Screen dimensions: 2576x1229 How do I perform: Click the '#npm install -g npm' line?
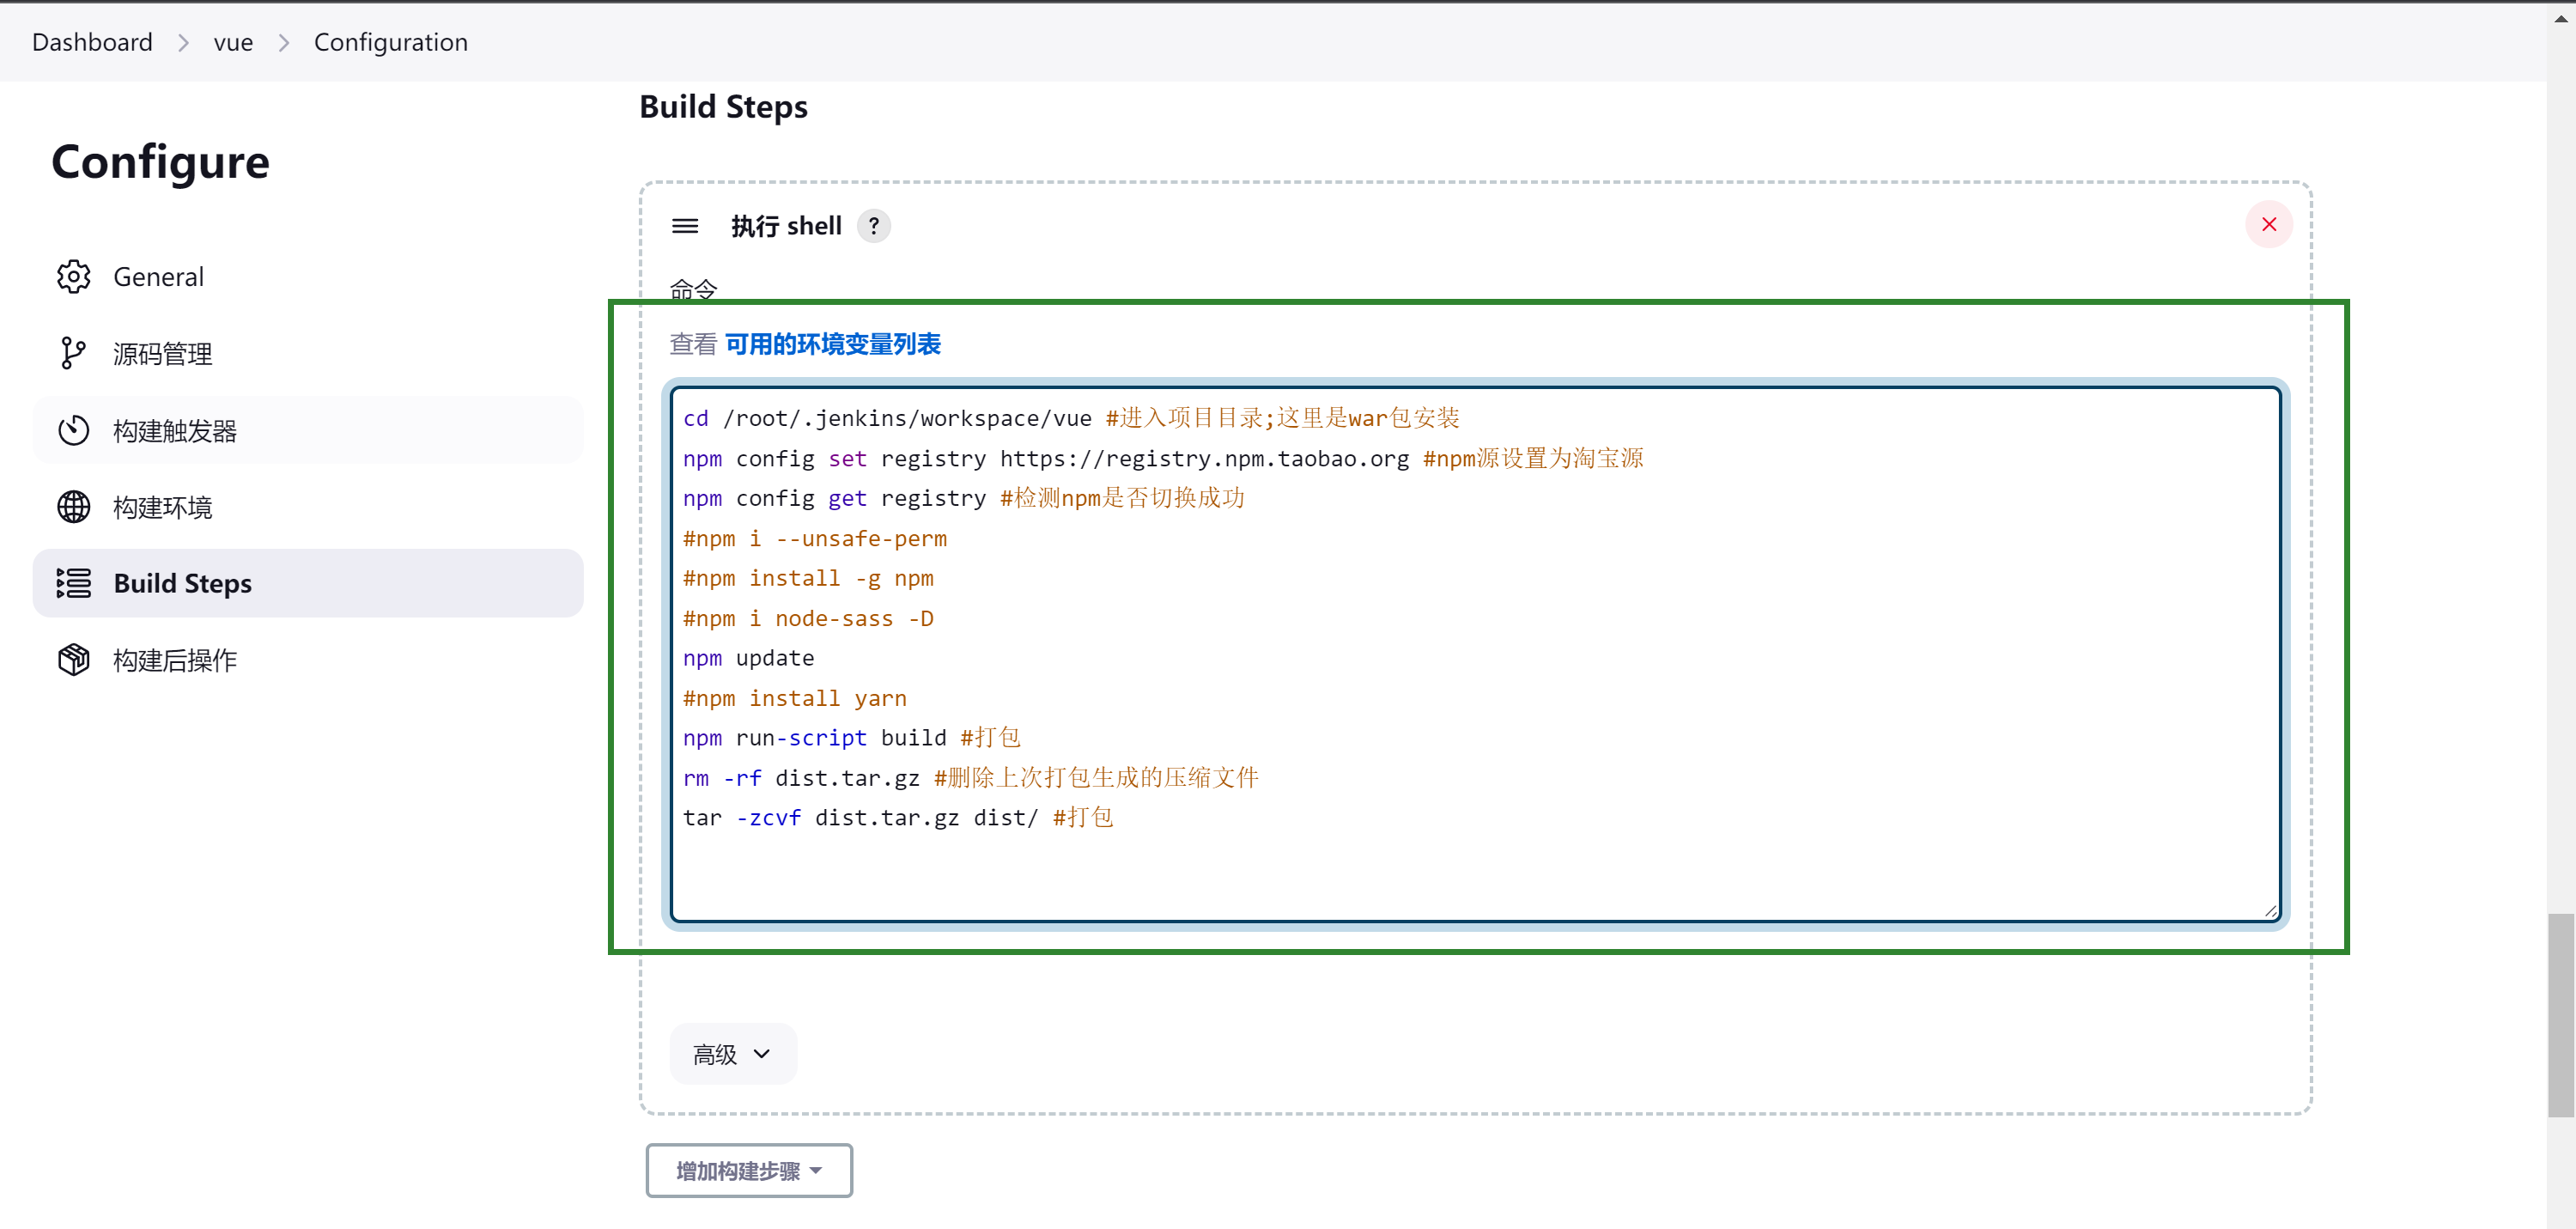point(808,578)
